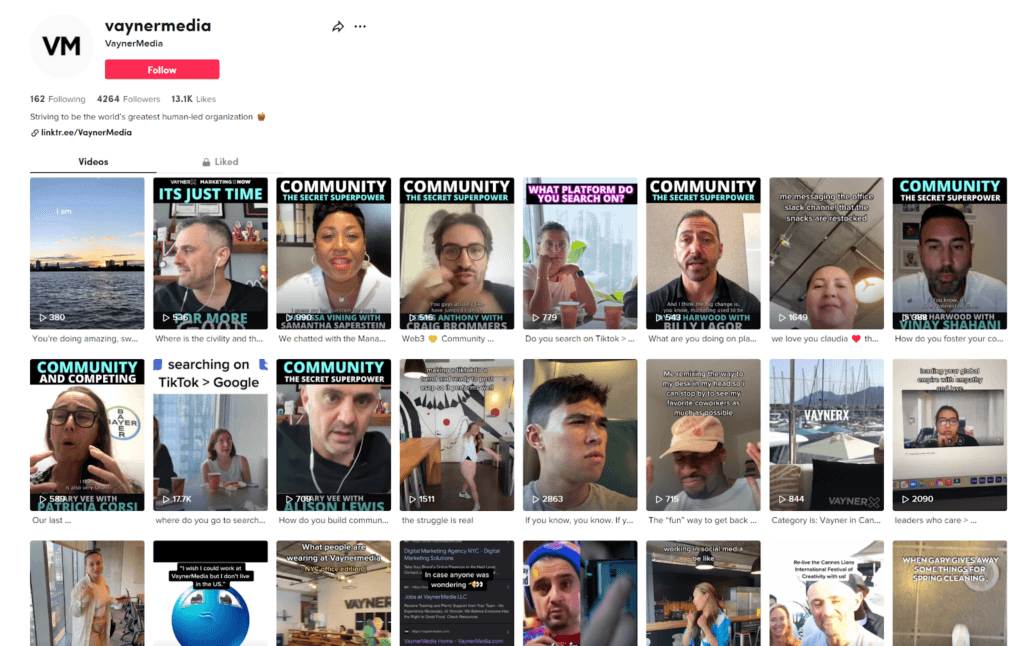Click the share arrow icon next to vaynermedia
Image resolution: width=1024 pixels, height=646 pixels.
click(338, 27)
